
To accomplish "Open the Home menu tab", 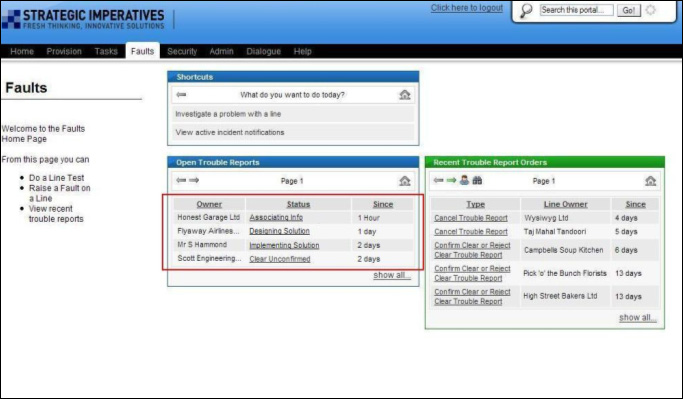I will [x=22, y=51].
